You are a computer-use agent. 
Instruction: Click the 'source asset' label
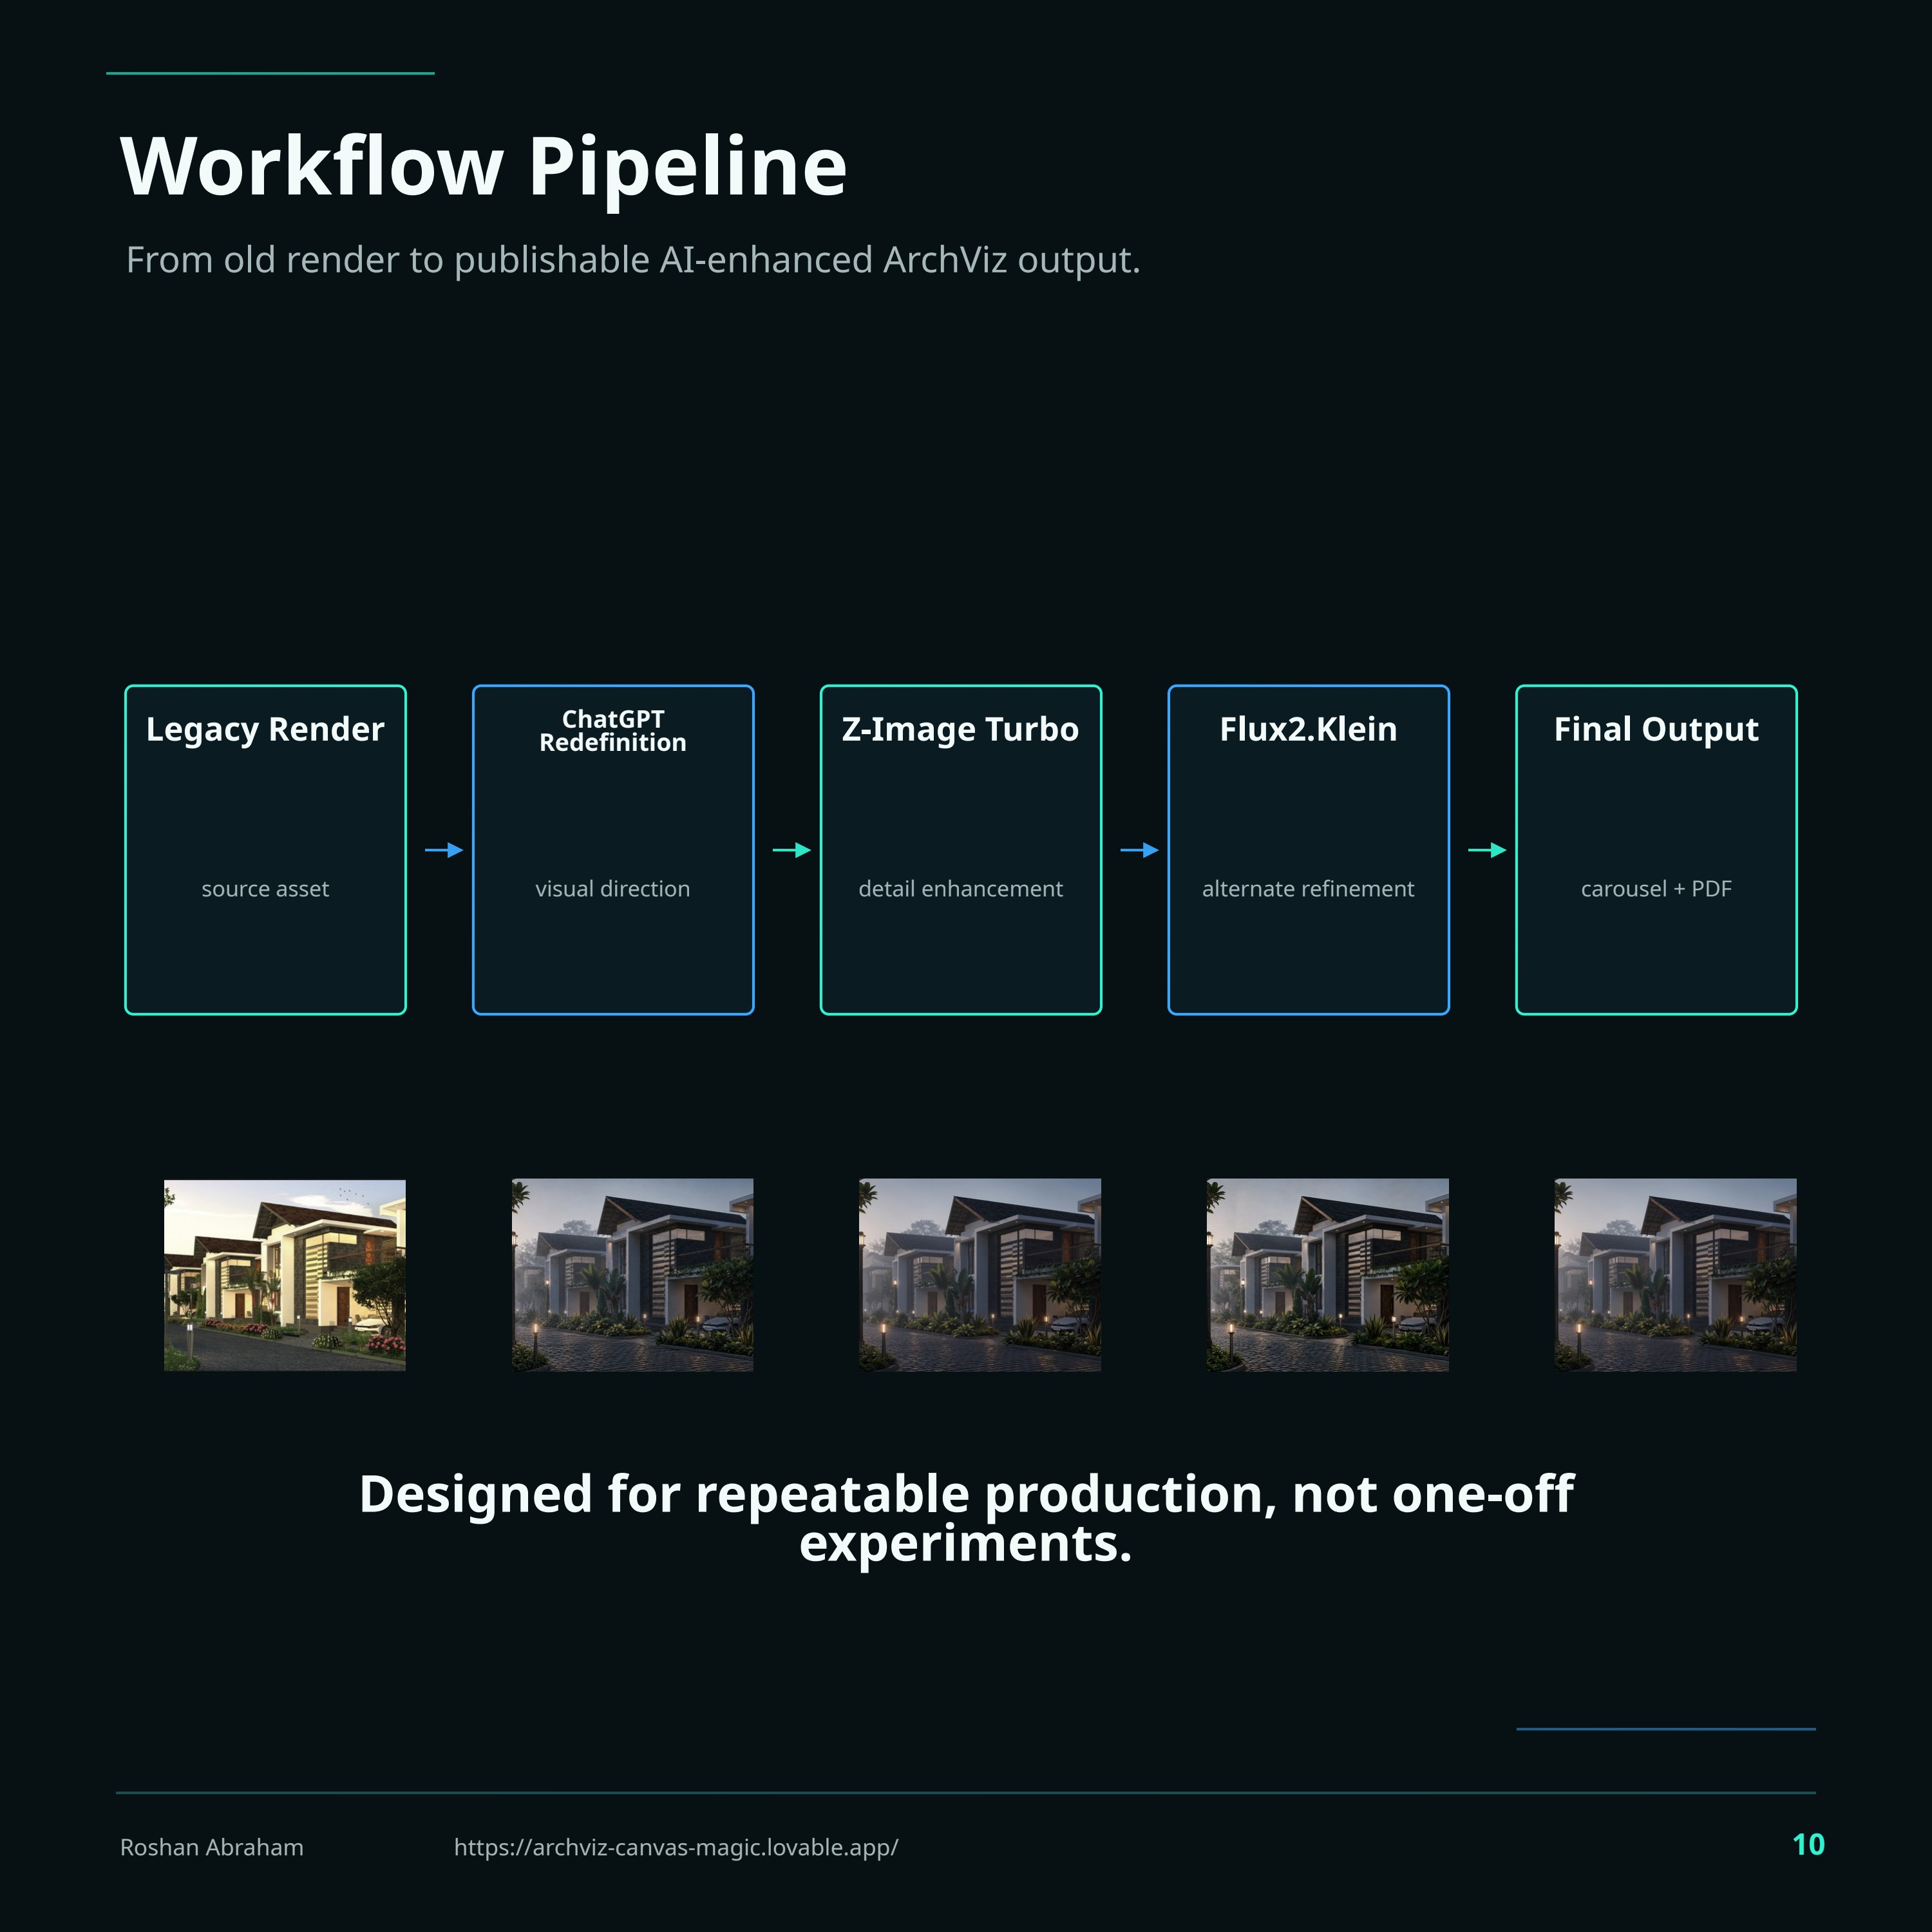[x=265, y=889]
